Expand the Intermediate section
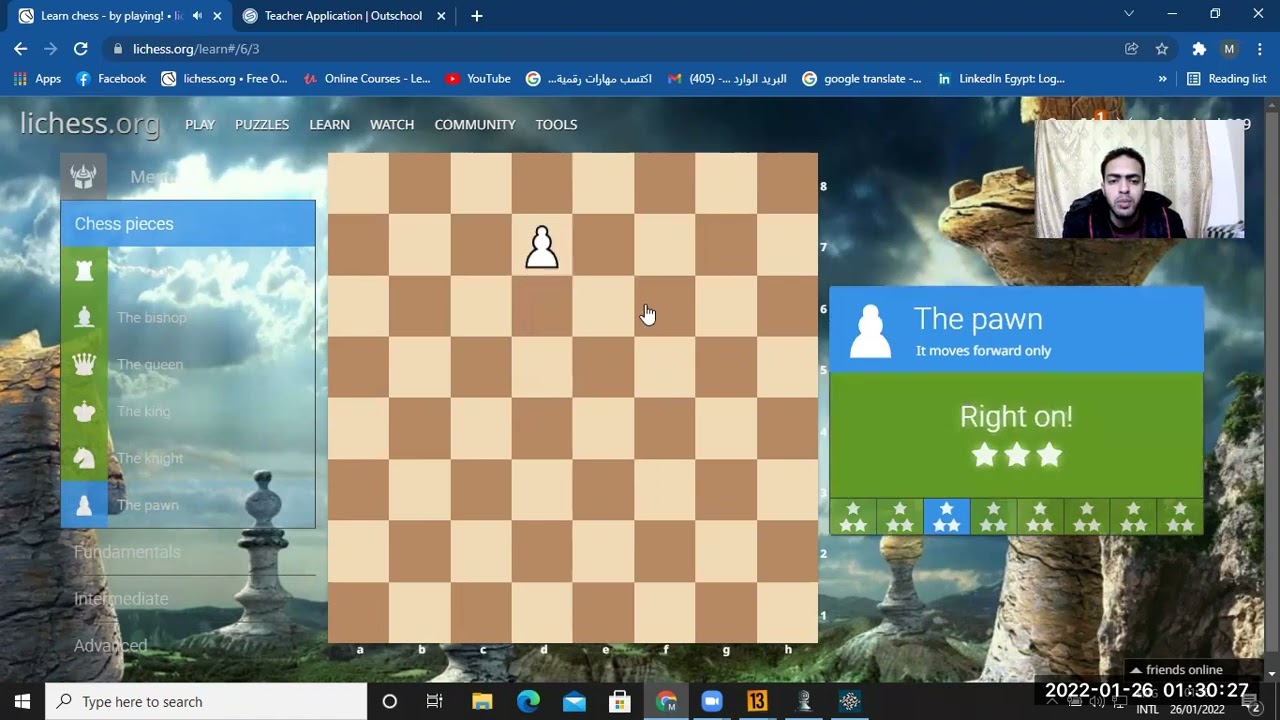Screen dimensions: 1280x720 pos(121,598)
